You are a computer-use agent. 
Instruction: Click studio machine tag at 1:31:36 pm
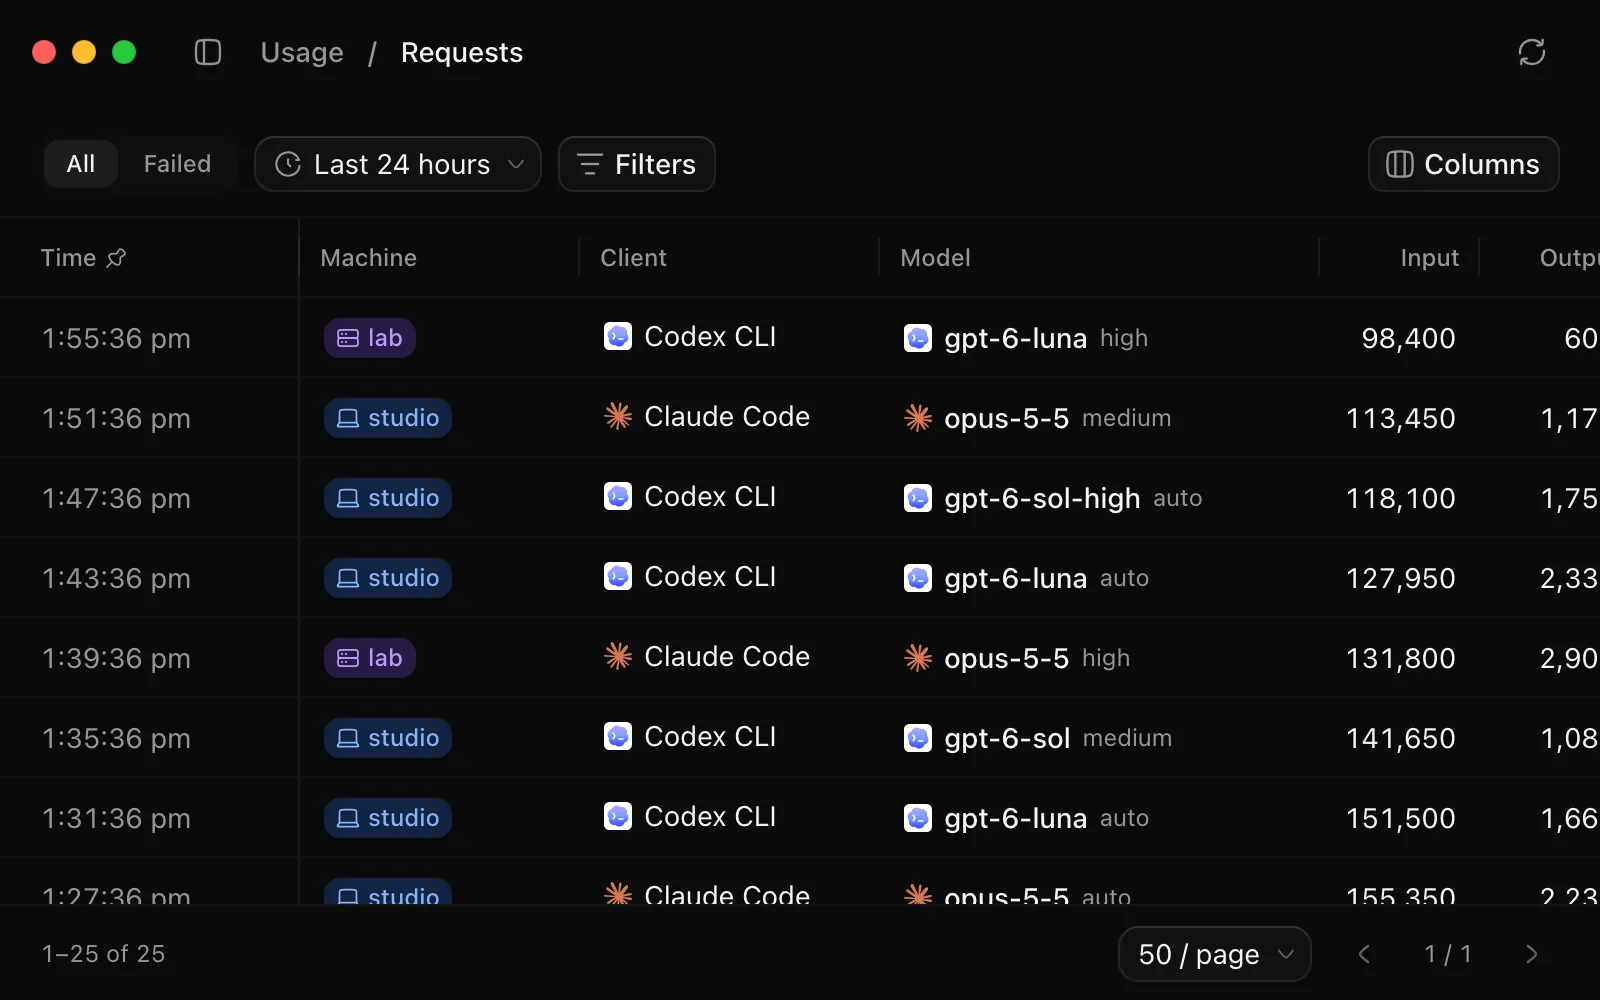coord(388,818)
